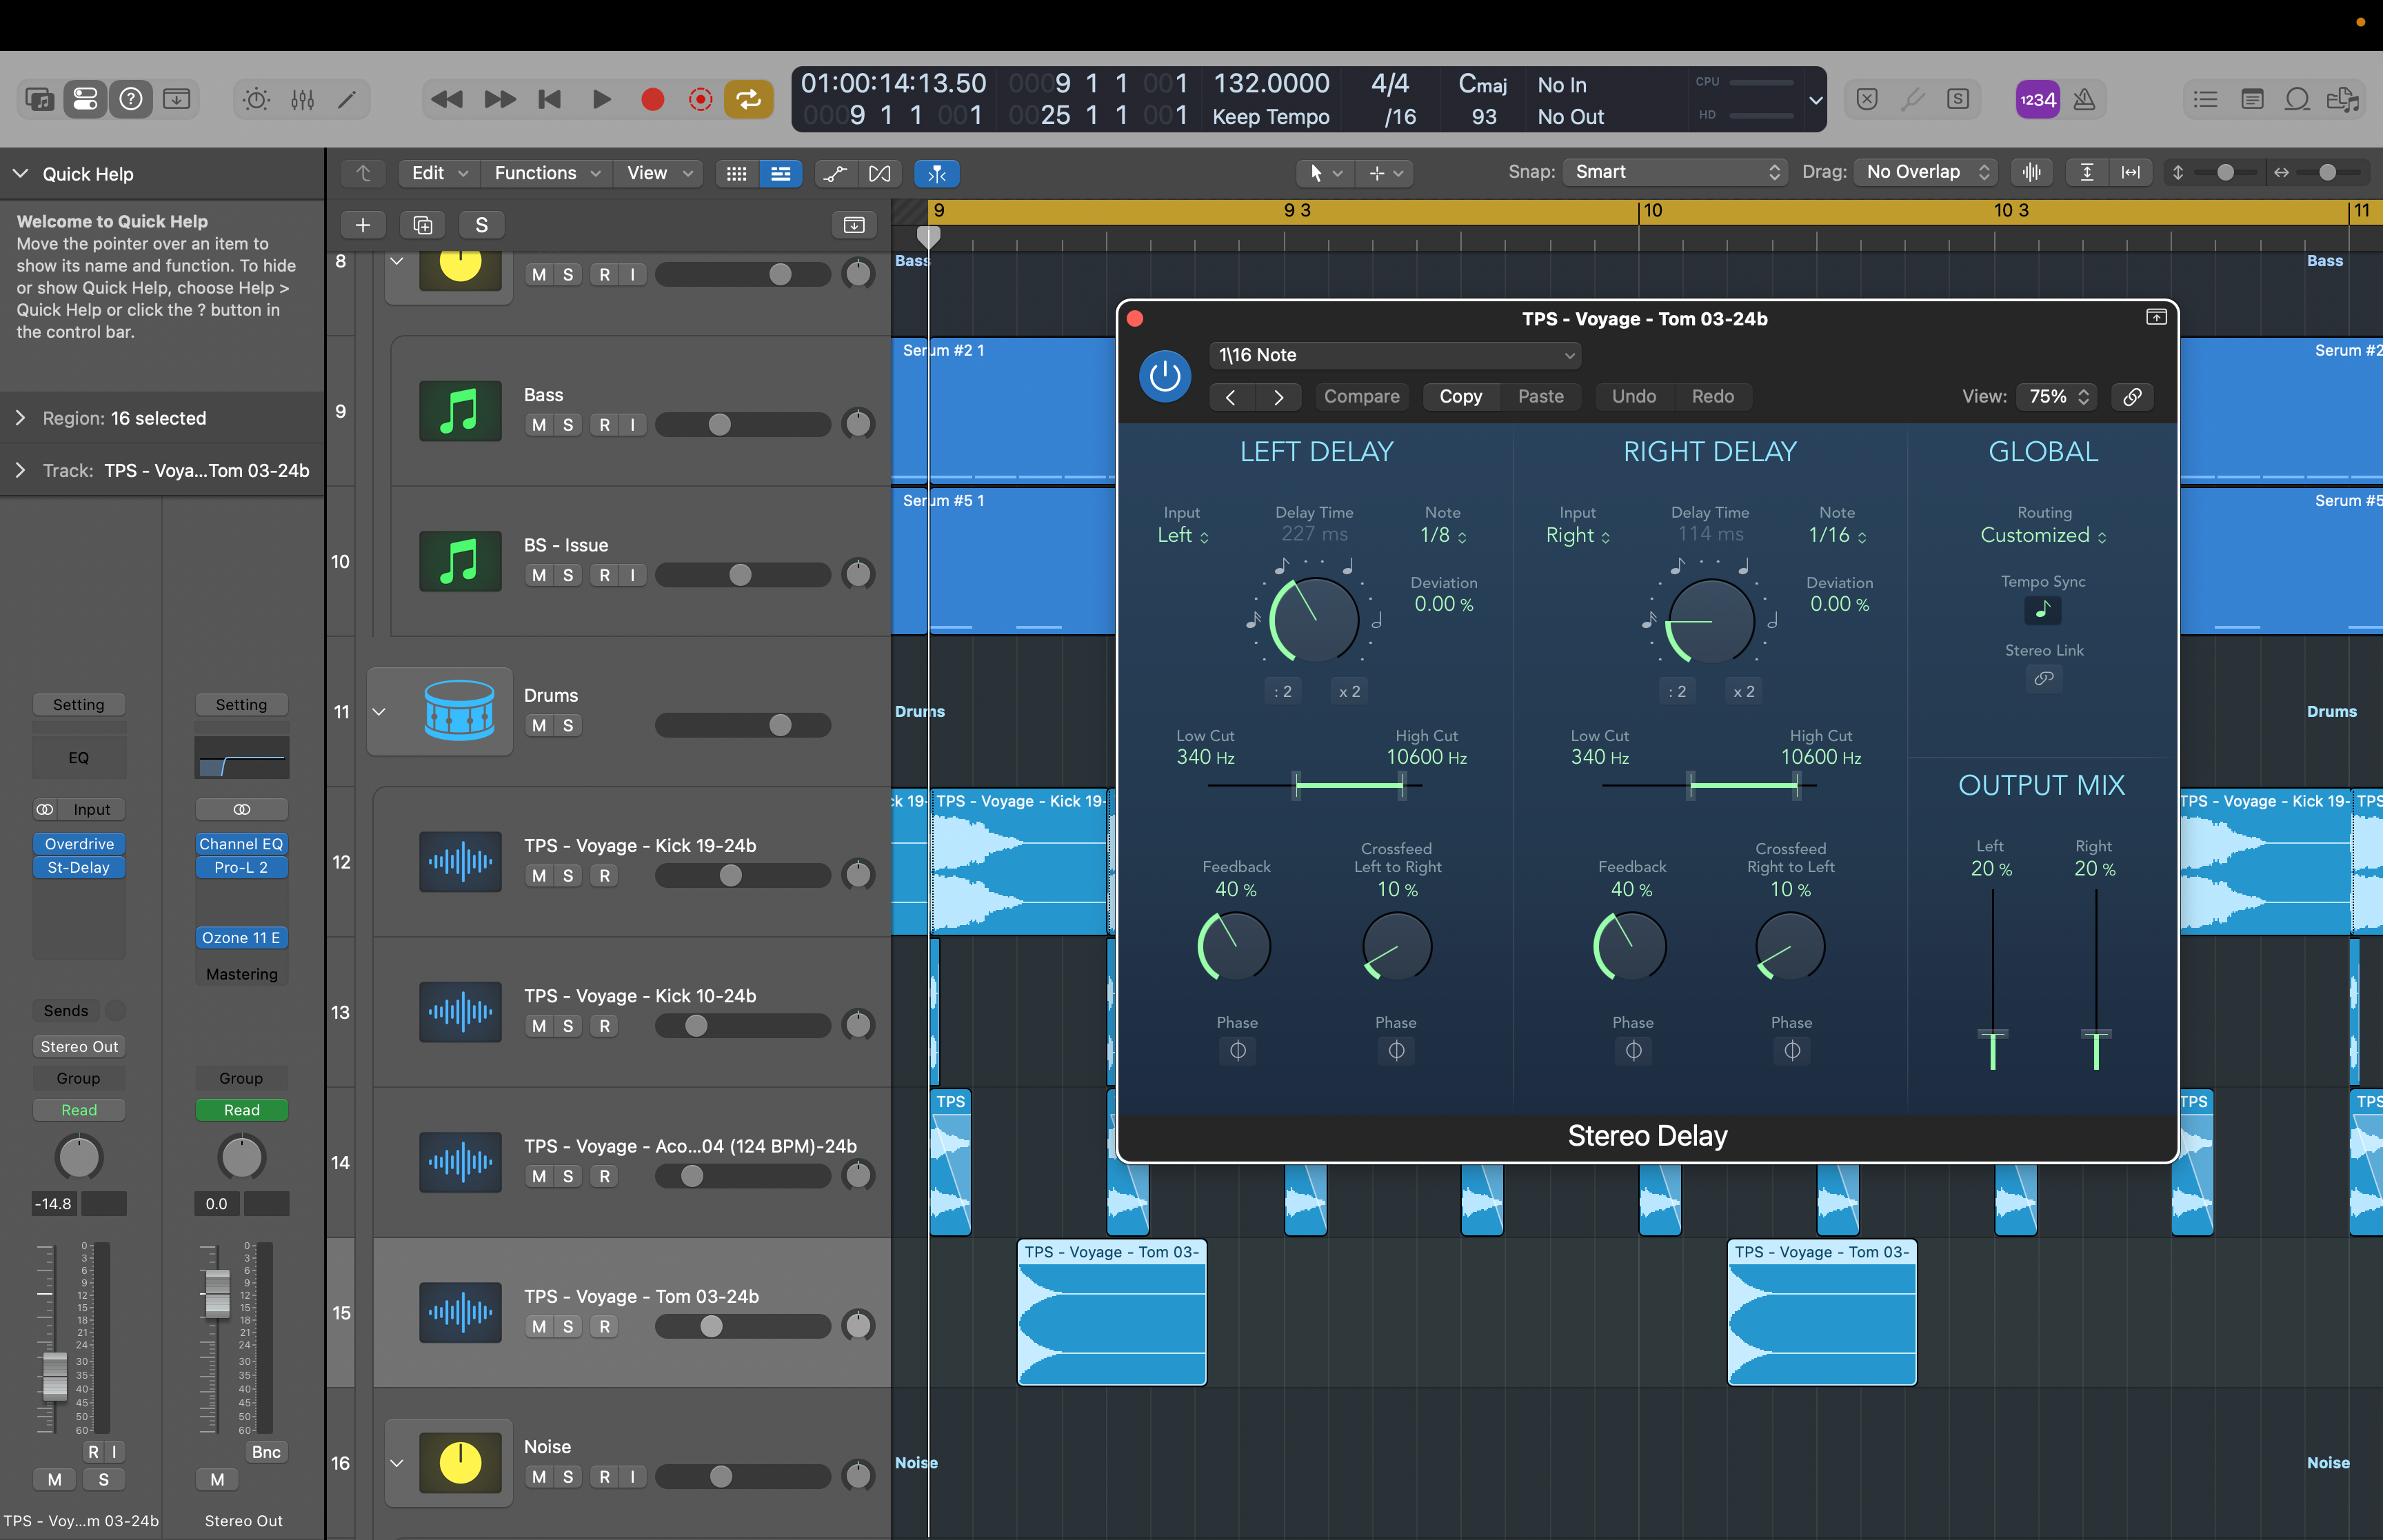This screenshot has width=2383, height=1540.
Task: Enable Stereo Link in Global section
Action: pyautogui.click(x=2043, y=678)
